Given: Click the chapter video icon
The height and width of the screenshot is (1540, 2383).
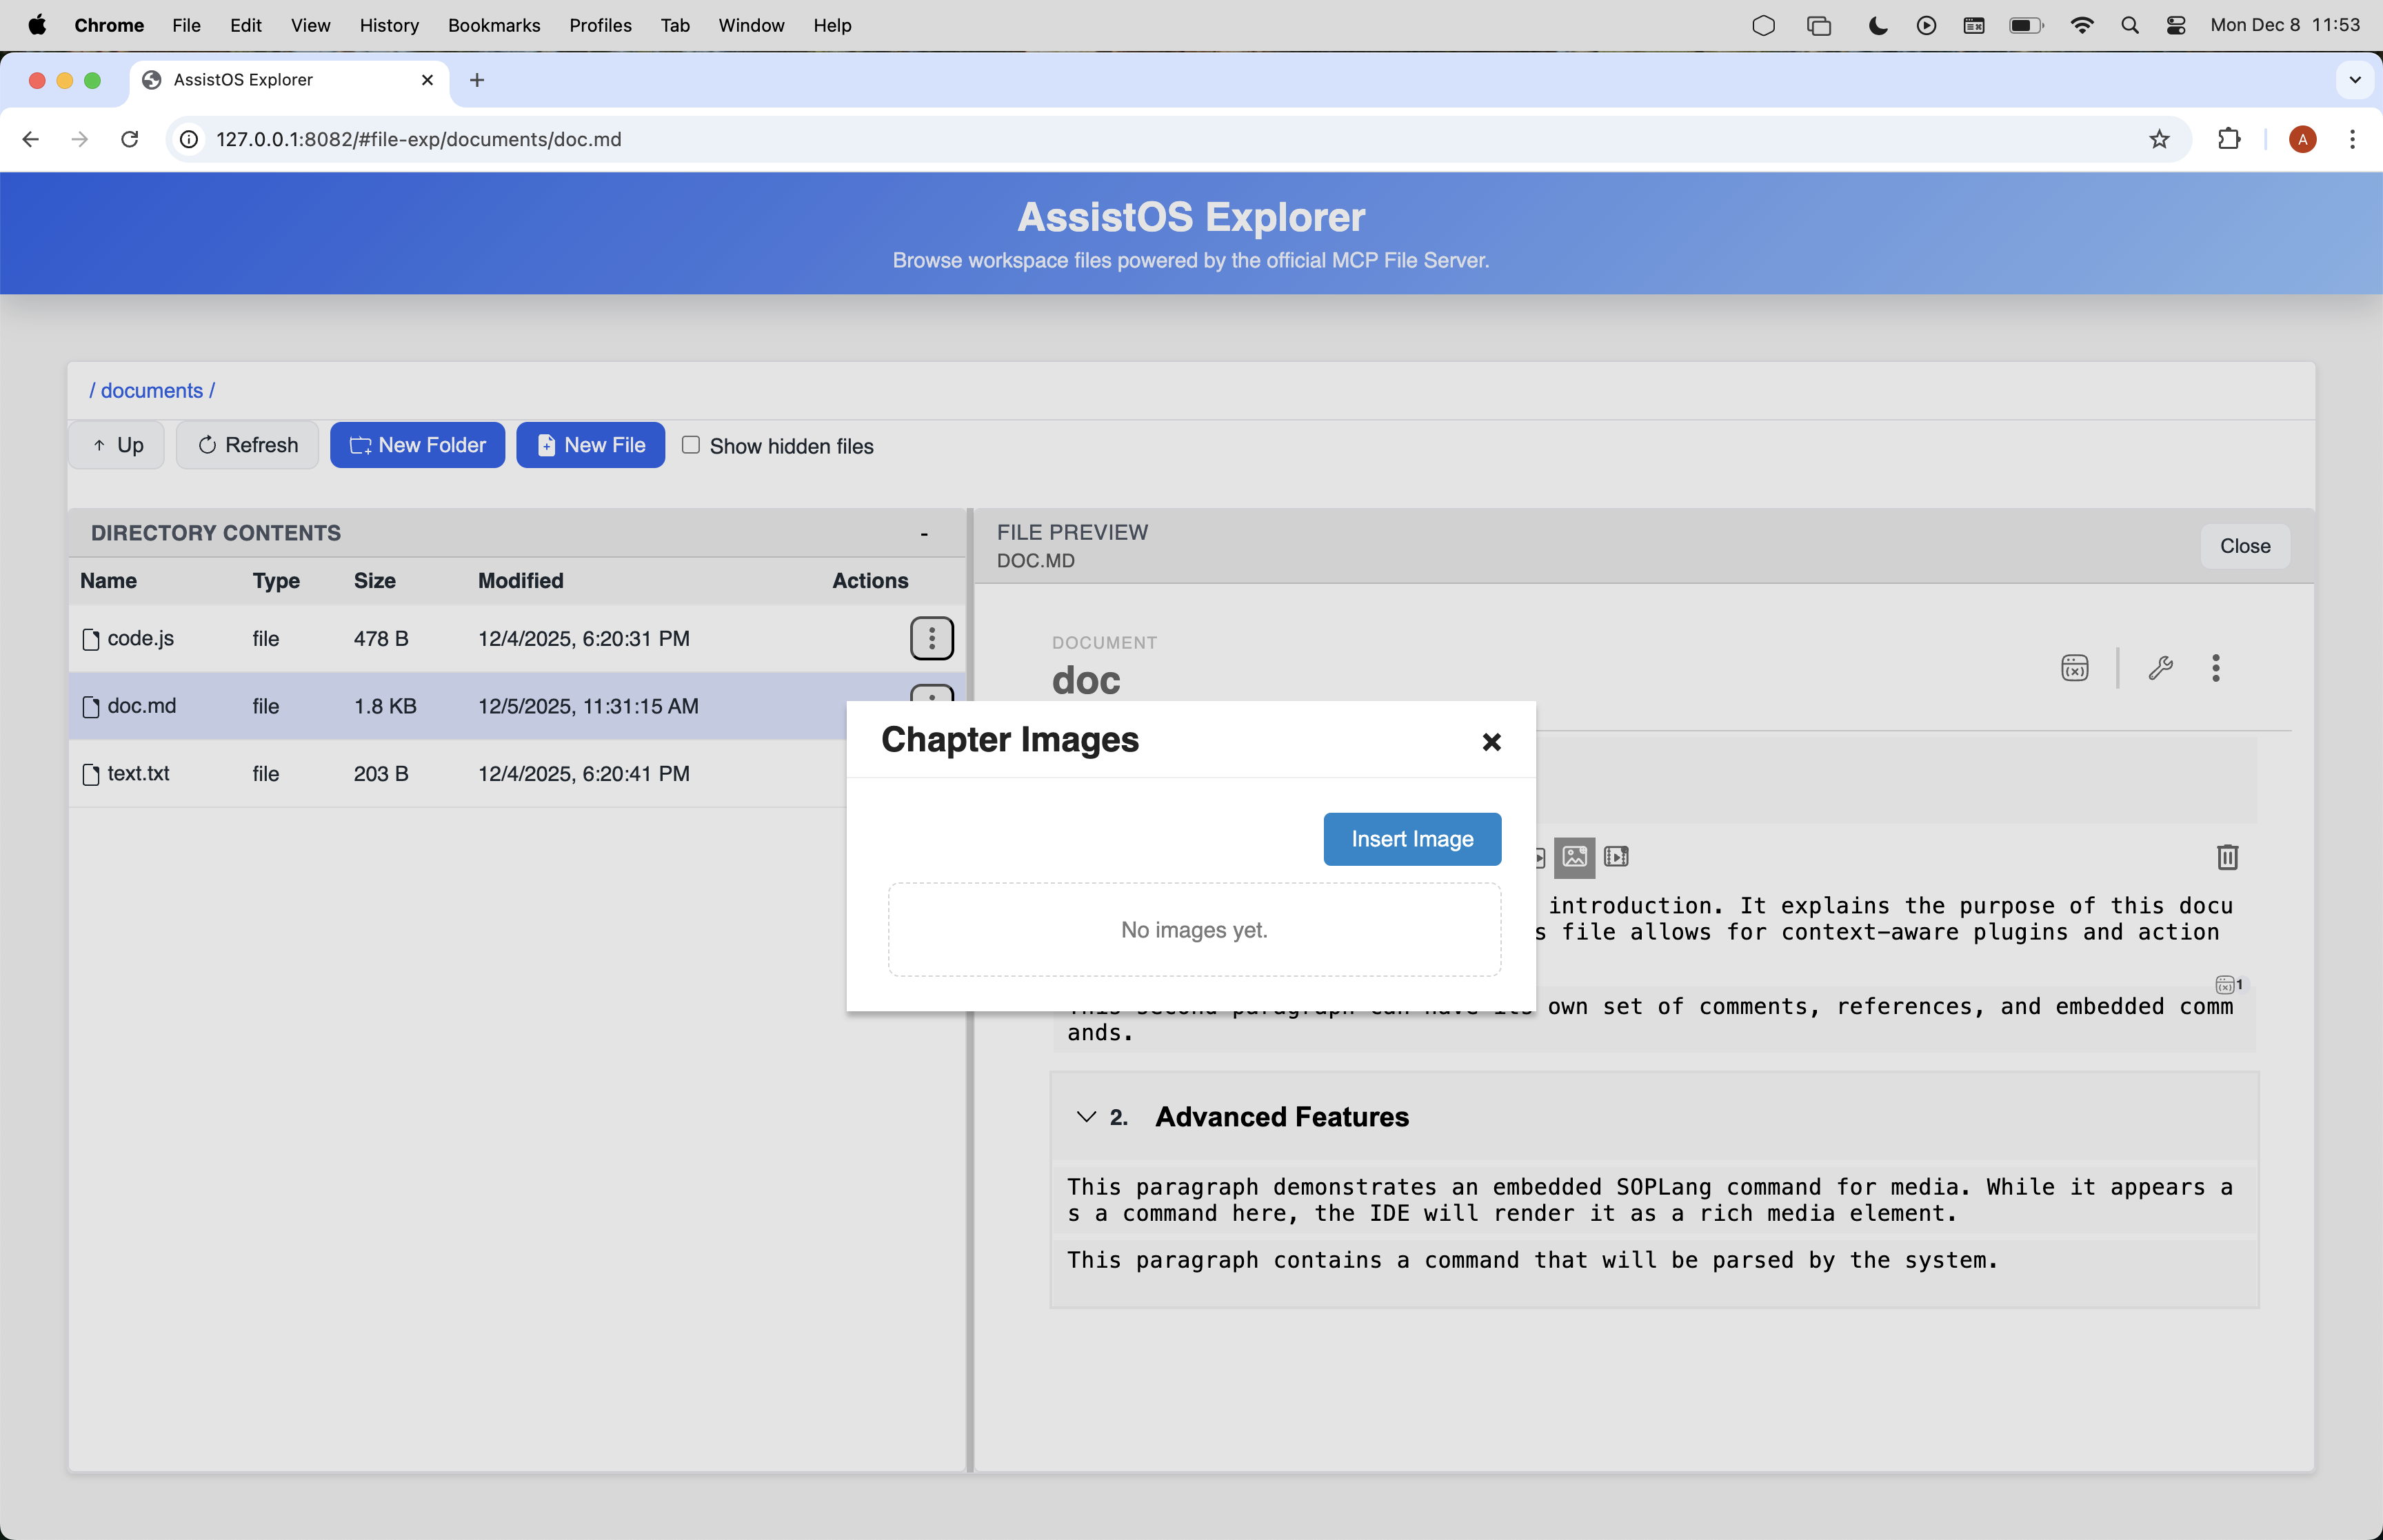Looking at the screenshot, I should click(x=1616, y=857).
